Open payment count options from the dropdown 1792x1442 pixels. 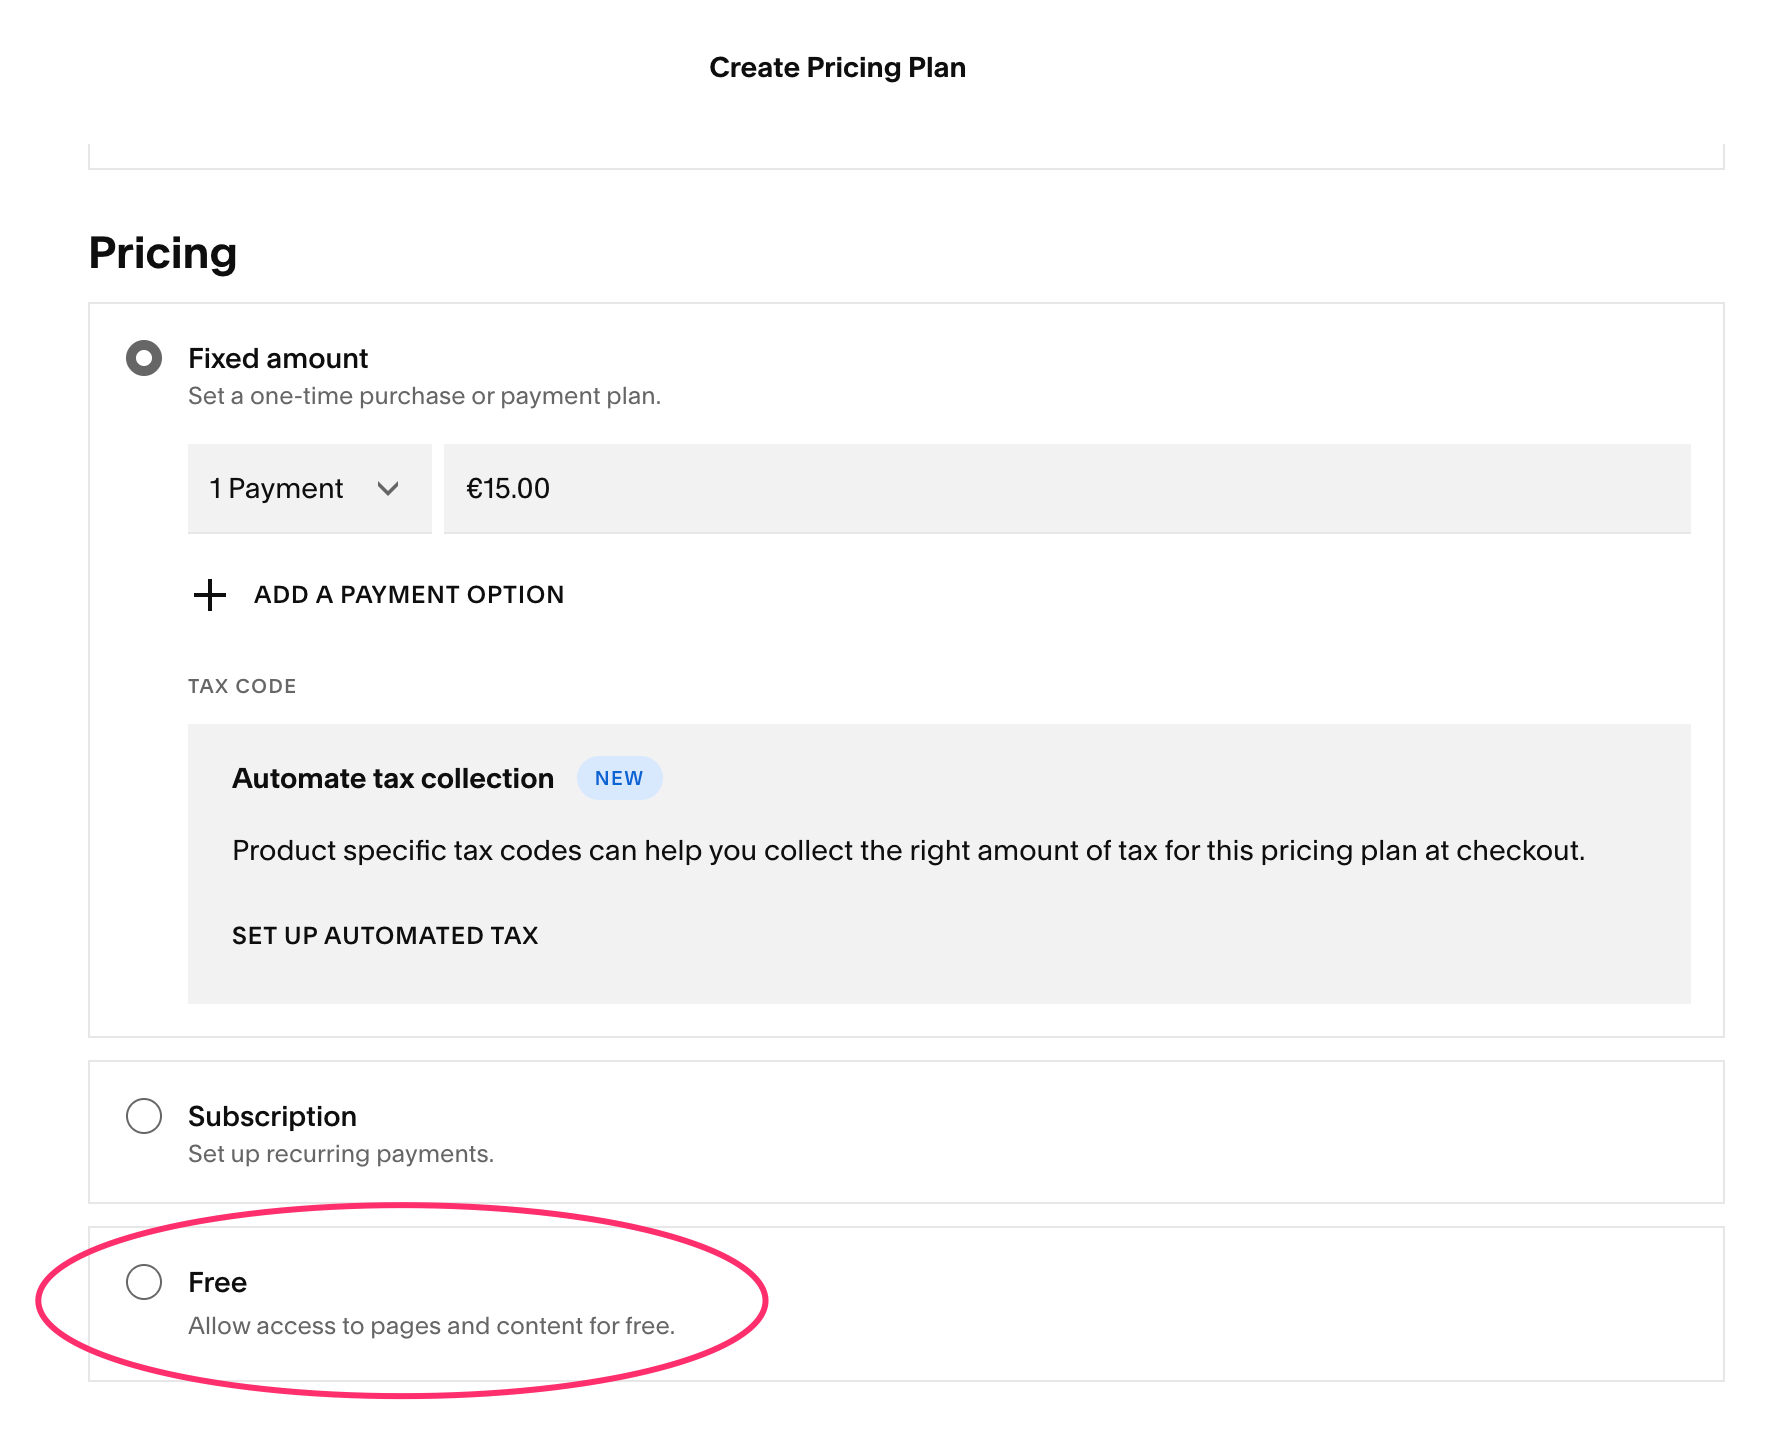click(x=309, y=489)
